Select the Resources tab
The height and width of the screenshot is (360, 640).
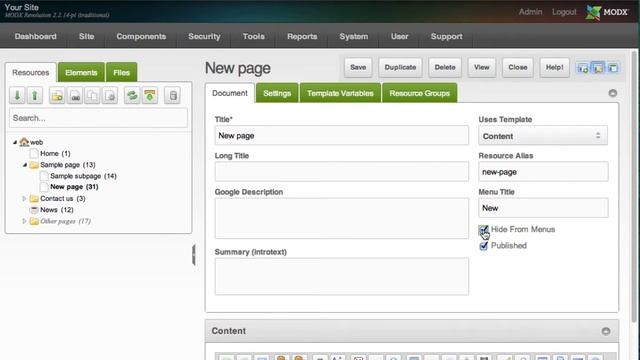(31, 73)
